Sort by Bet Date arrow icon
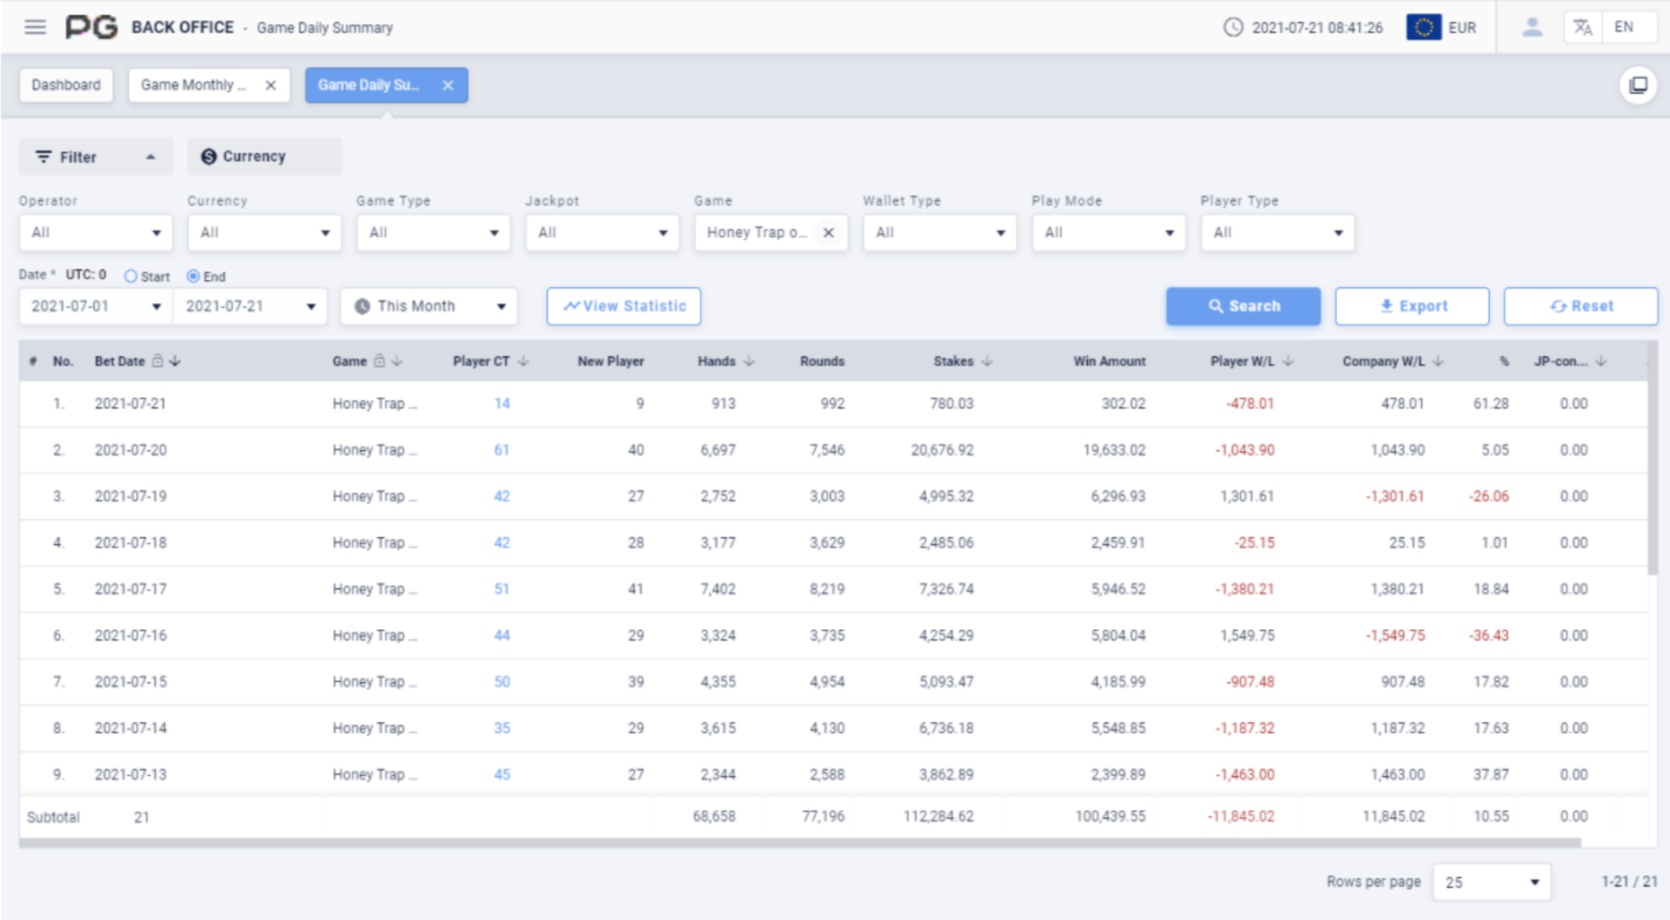1670x920 pixels. tap(175, 361)
